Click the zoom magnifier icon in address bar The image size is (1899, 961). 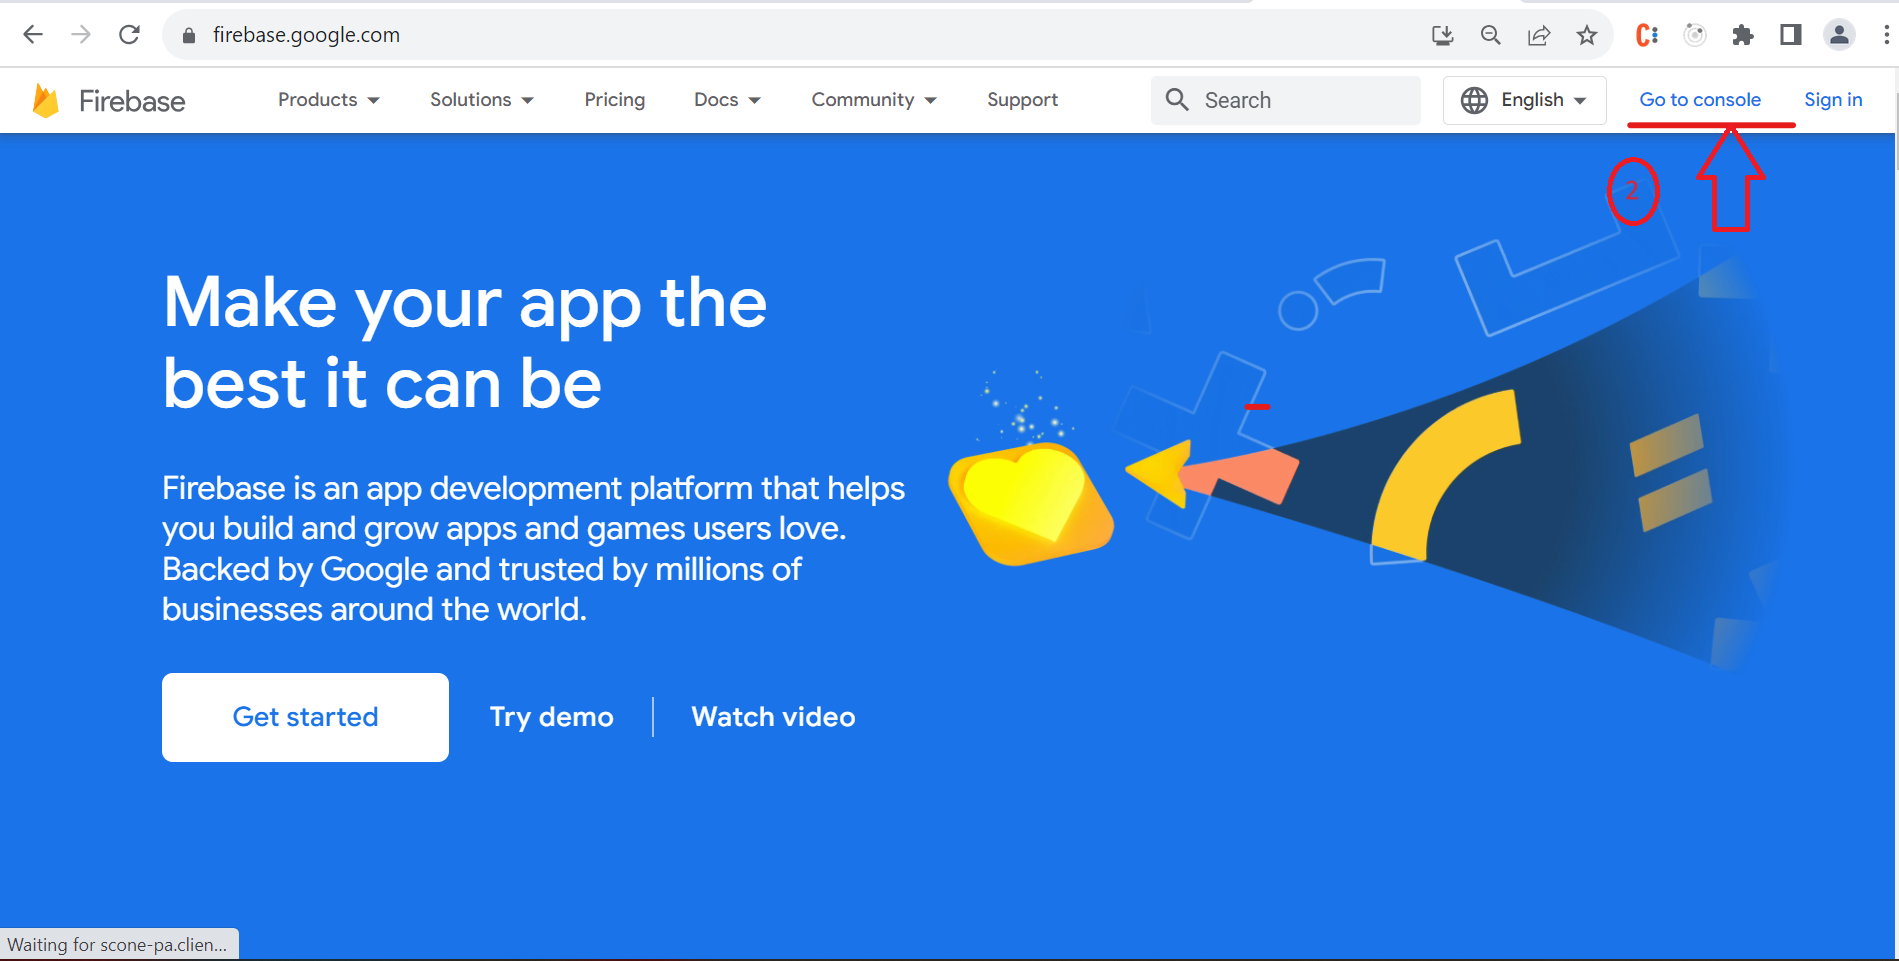point(1490,36)
